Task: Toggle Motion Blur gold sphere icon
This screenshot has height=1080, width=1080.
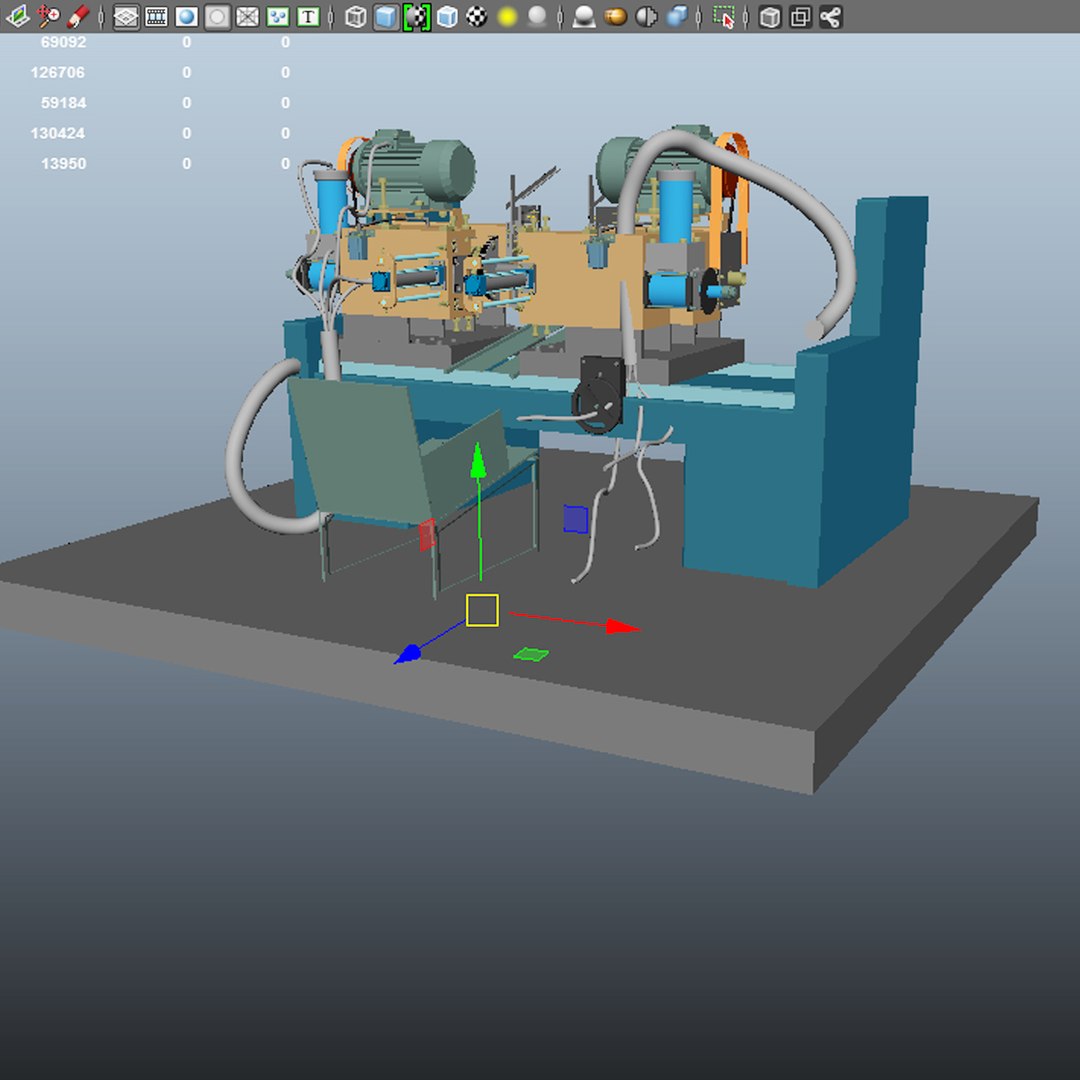Action: (x=615, y=17)
